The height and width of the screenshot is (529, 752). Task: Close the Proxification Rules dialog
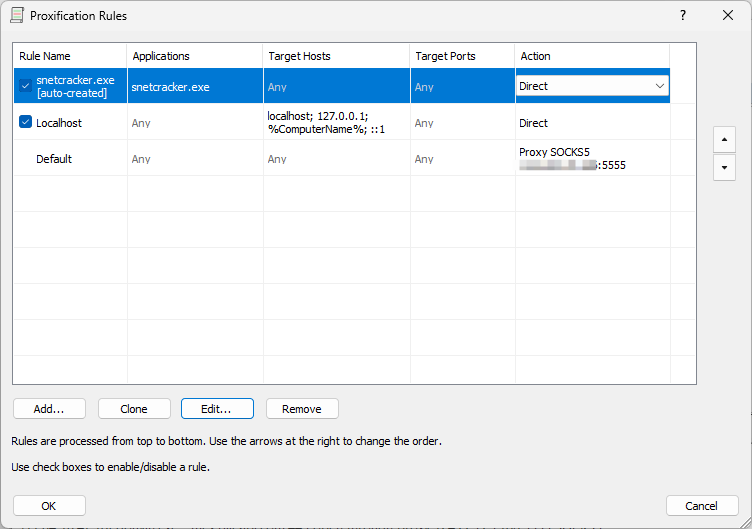coord(727,16)
